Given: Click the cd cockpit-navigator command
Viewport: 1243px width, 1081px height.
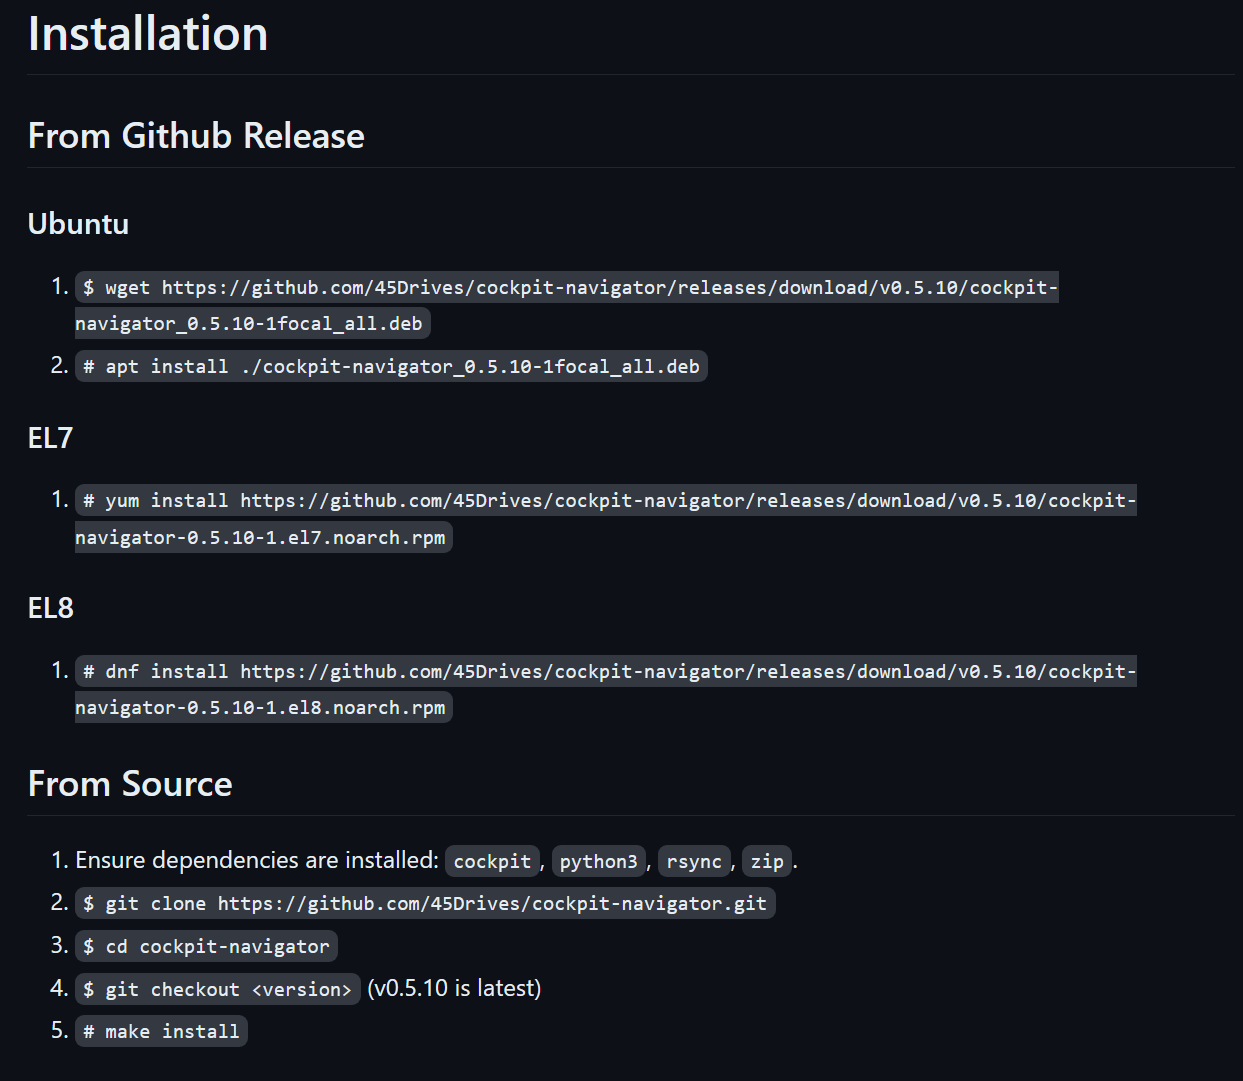Looking at the screenshot, I should tap(206, 946).
